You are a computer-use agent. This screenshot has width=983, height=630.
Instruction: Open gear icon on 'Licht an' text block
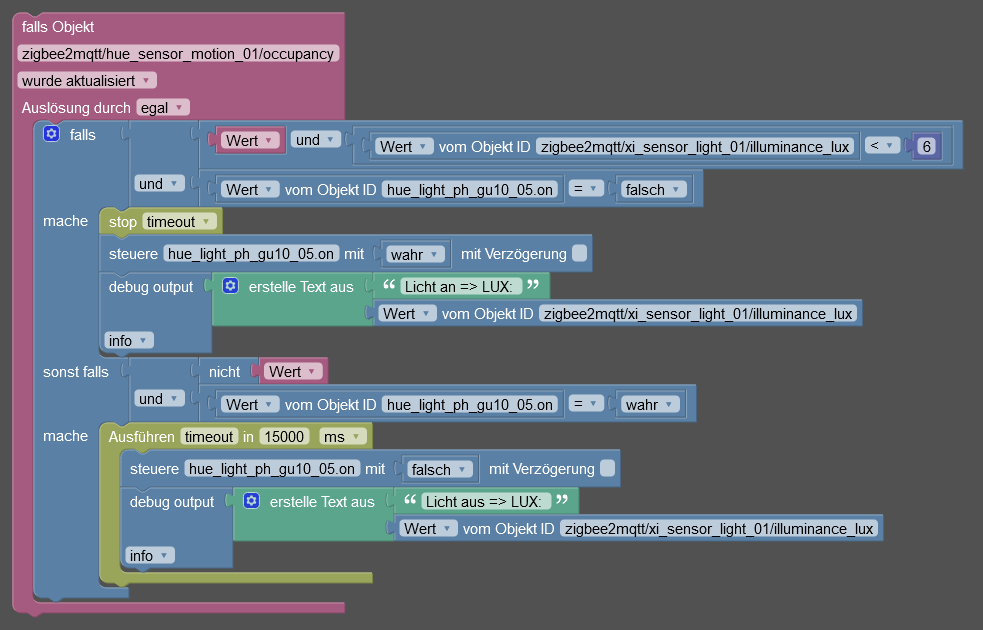coord(231,286)
